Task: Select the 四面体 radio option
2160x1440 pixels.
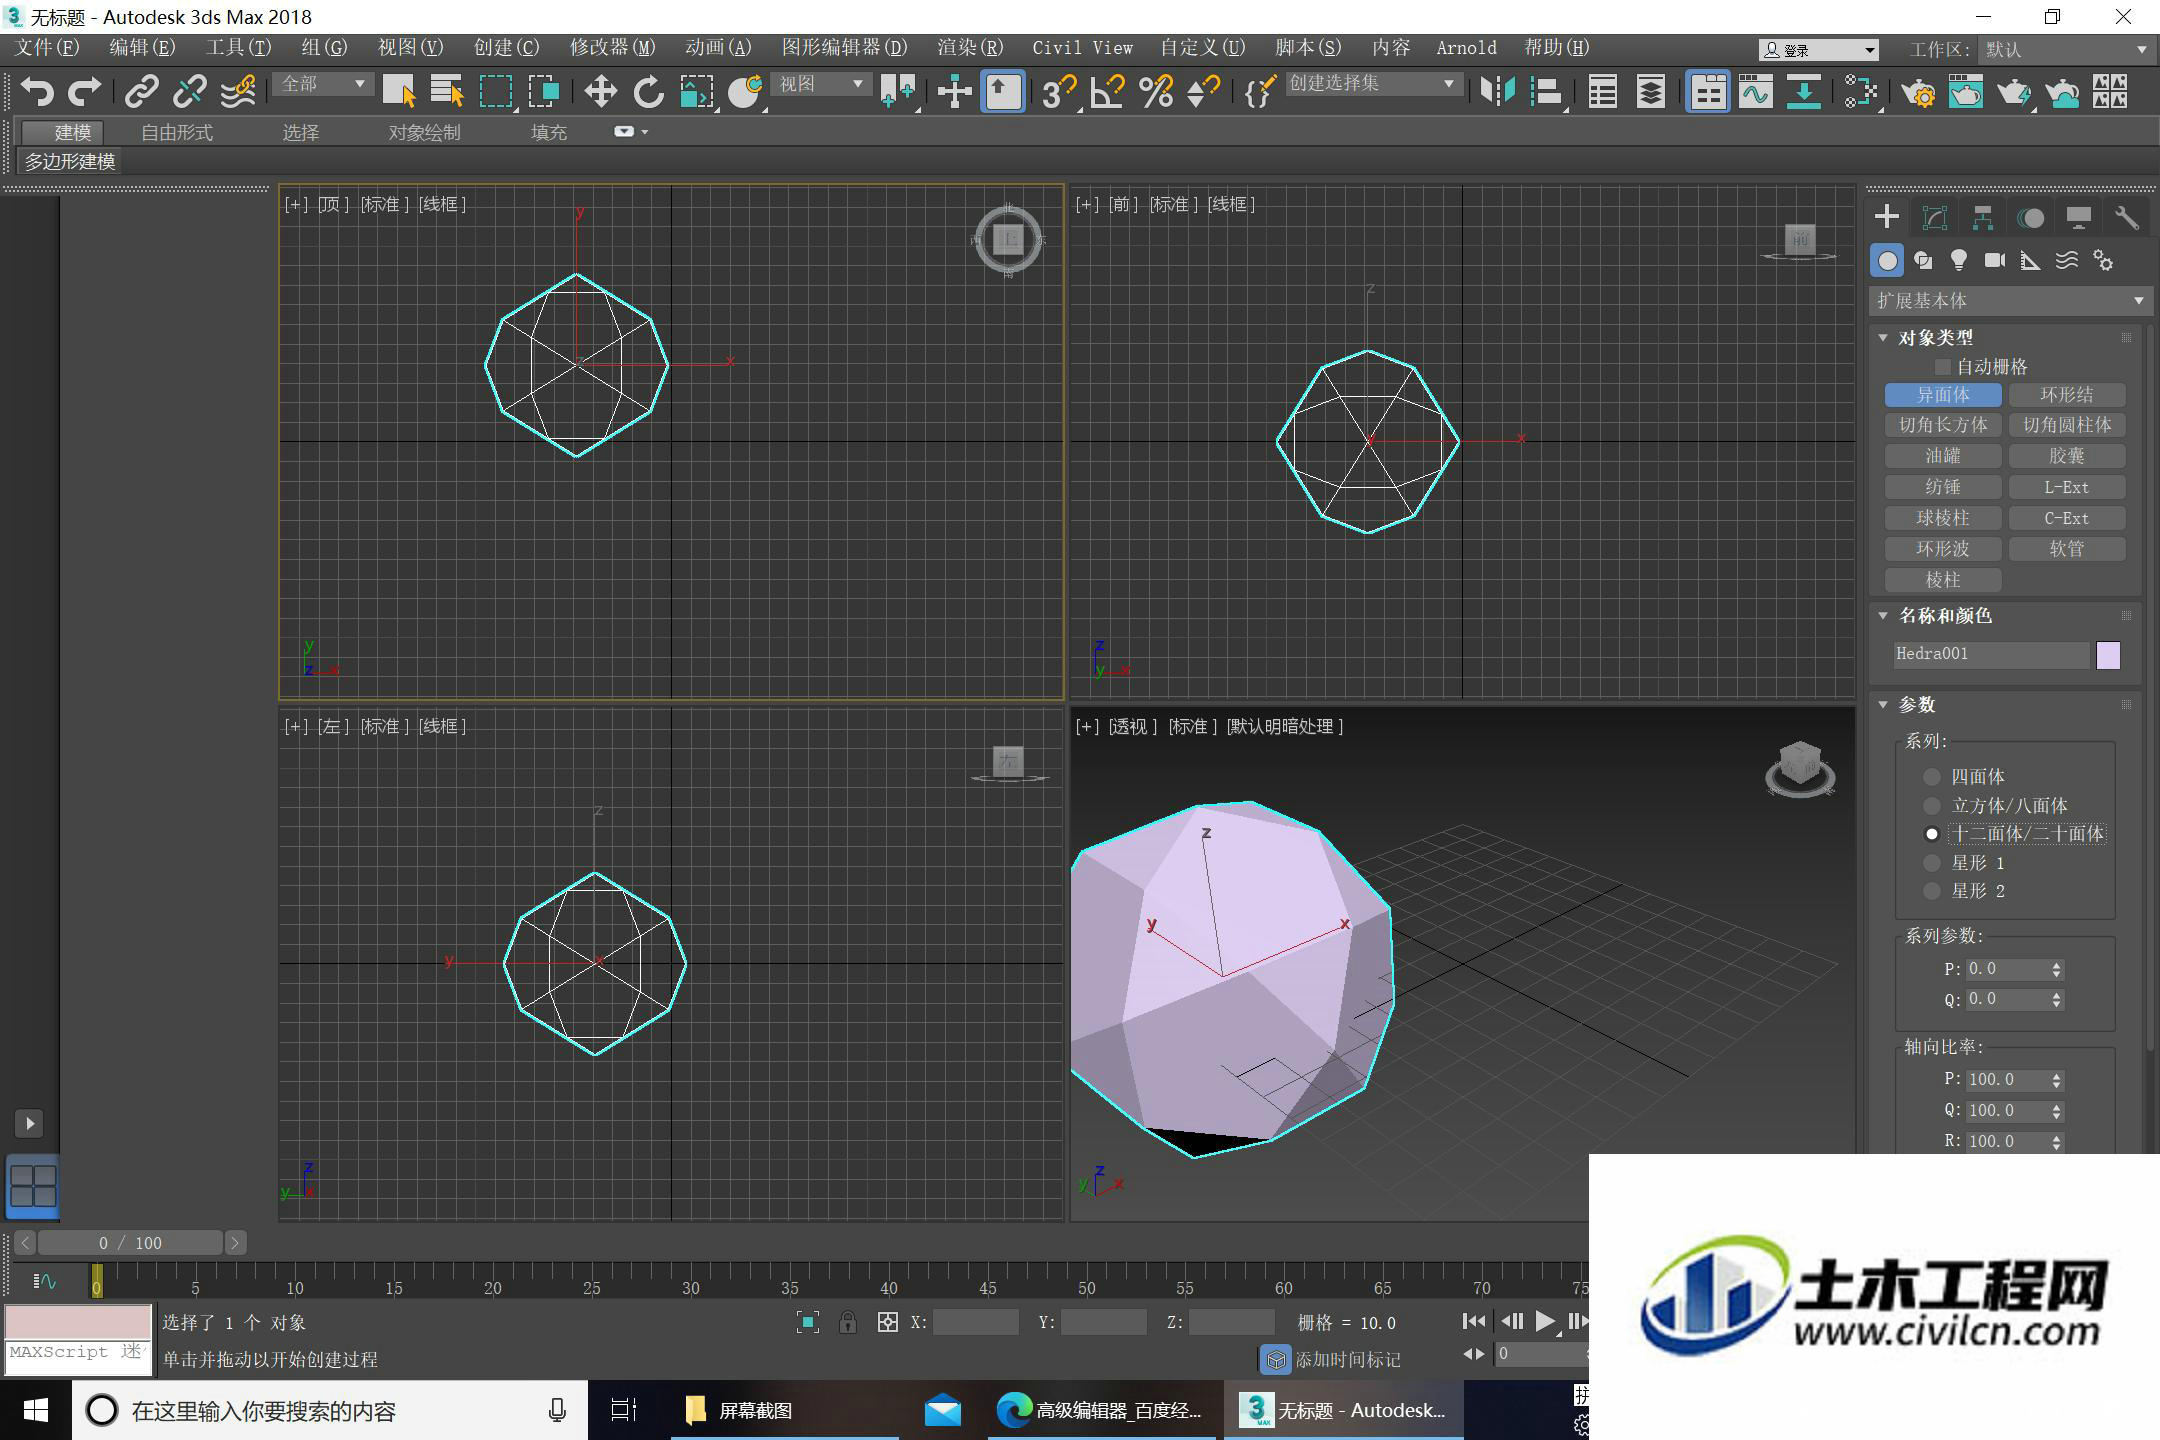Action: [x=1932, y=777]
